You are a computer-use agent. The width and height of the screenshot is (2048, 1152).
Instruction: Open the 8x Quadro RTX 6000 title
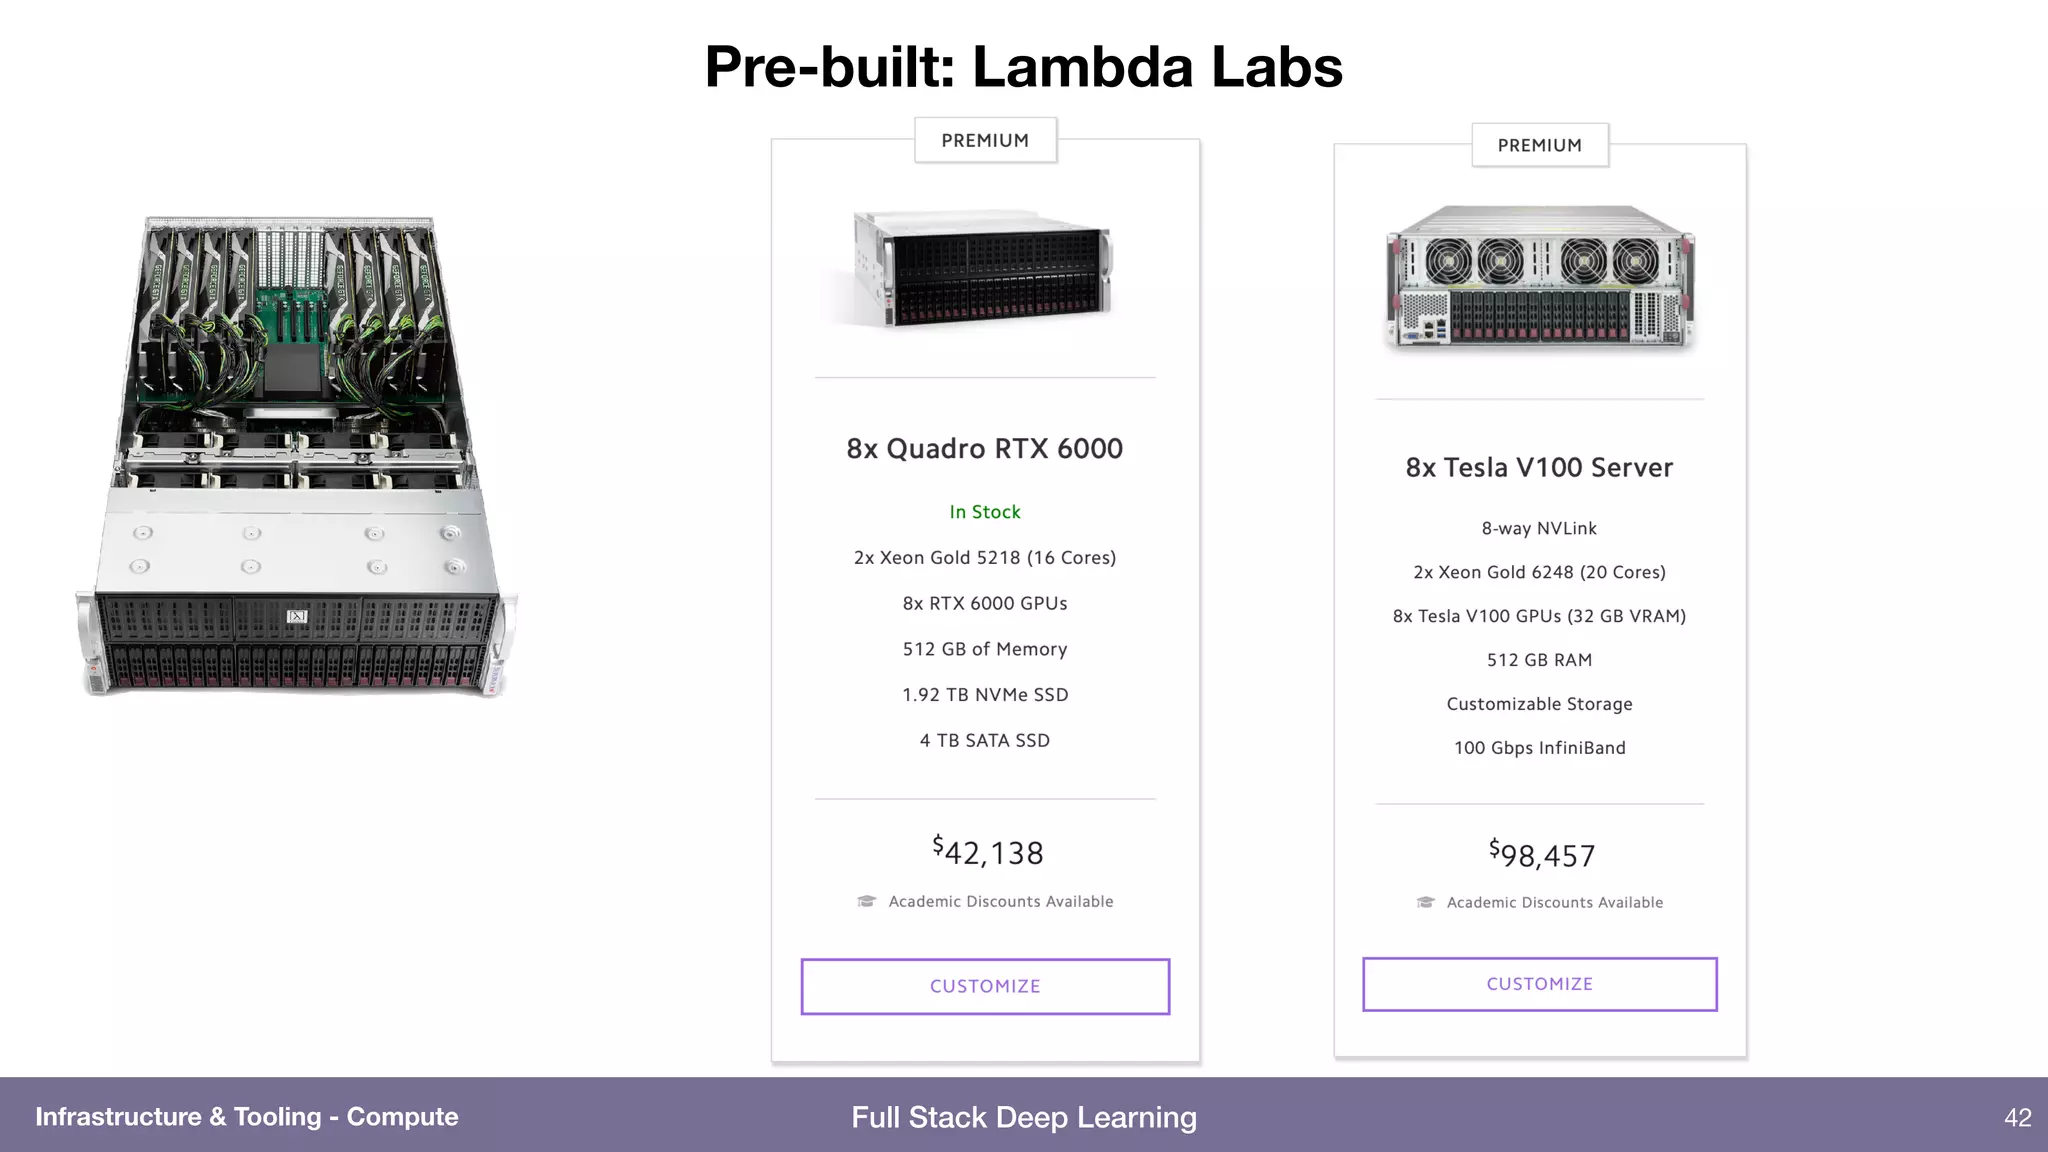click(985, 448)
